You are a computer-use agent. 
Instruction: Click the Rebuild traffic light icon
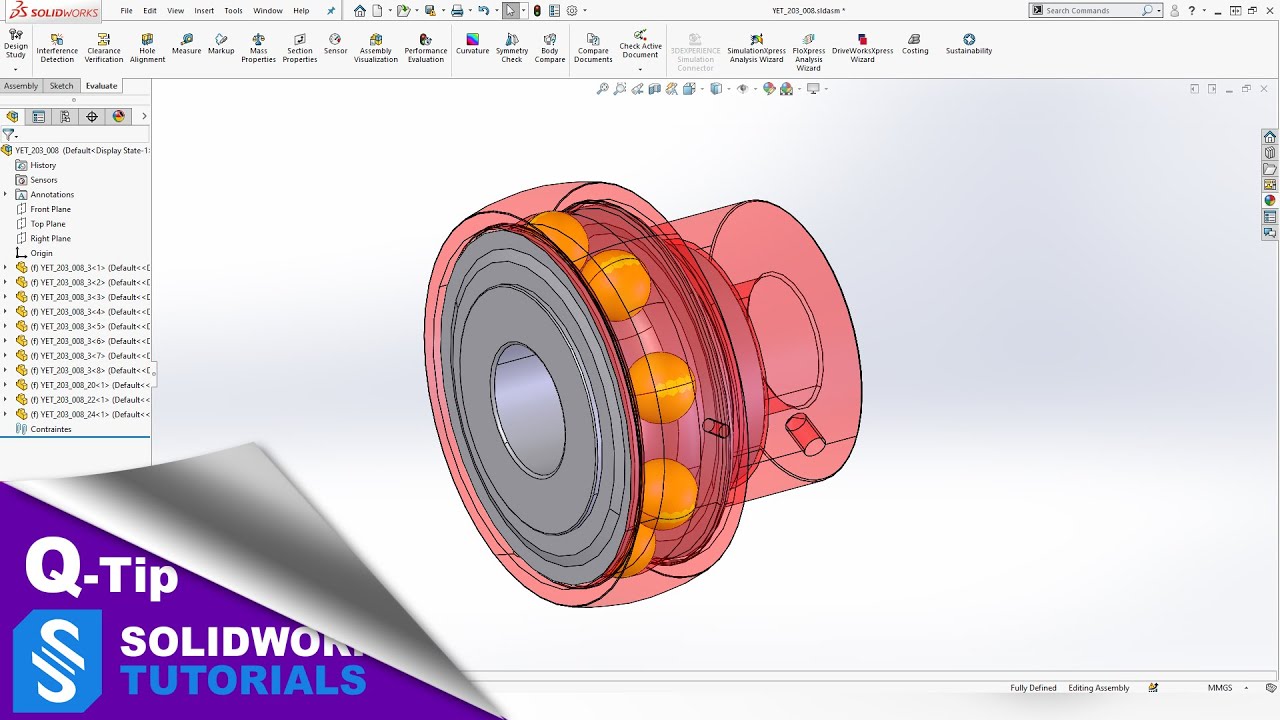click(x=537, y=11)
